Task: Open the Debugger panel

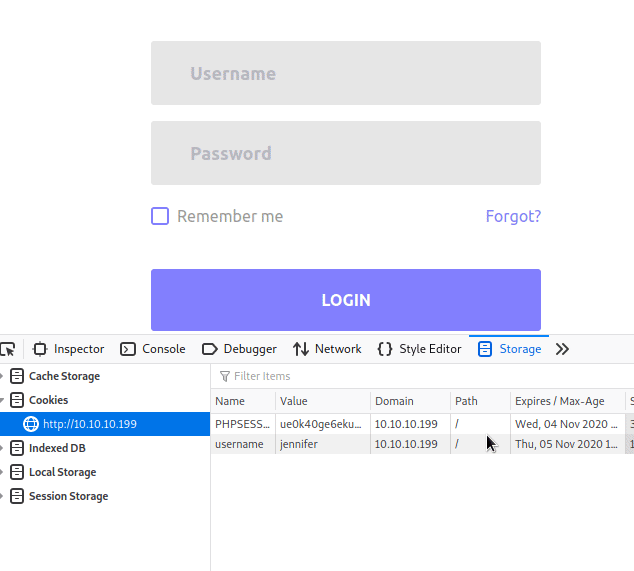Action: tap(239, 349)
